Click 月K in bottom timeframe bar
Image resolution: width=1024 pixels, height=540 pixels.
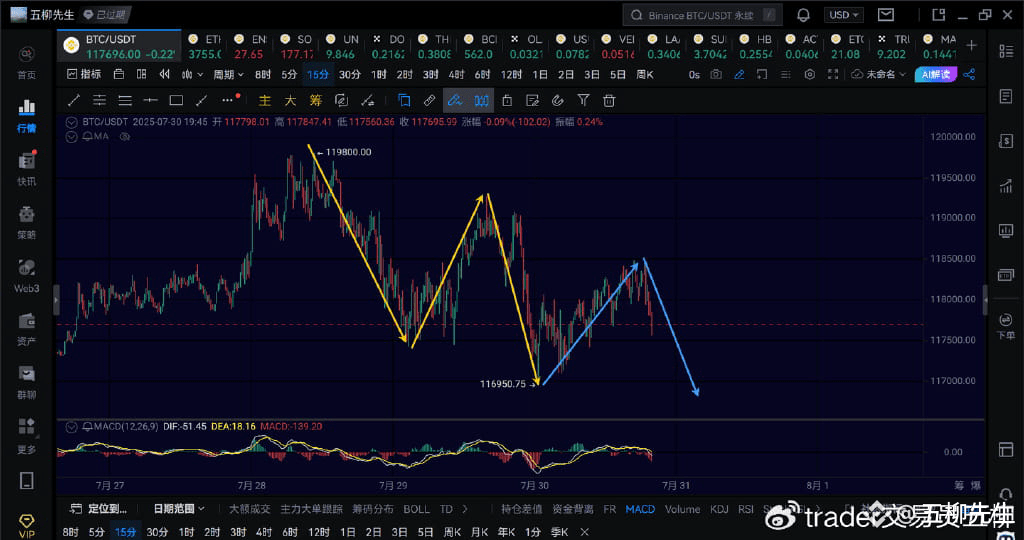479,532
